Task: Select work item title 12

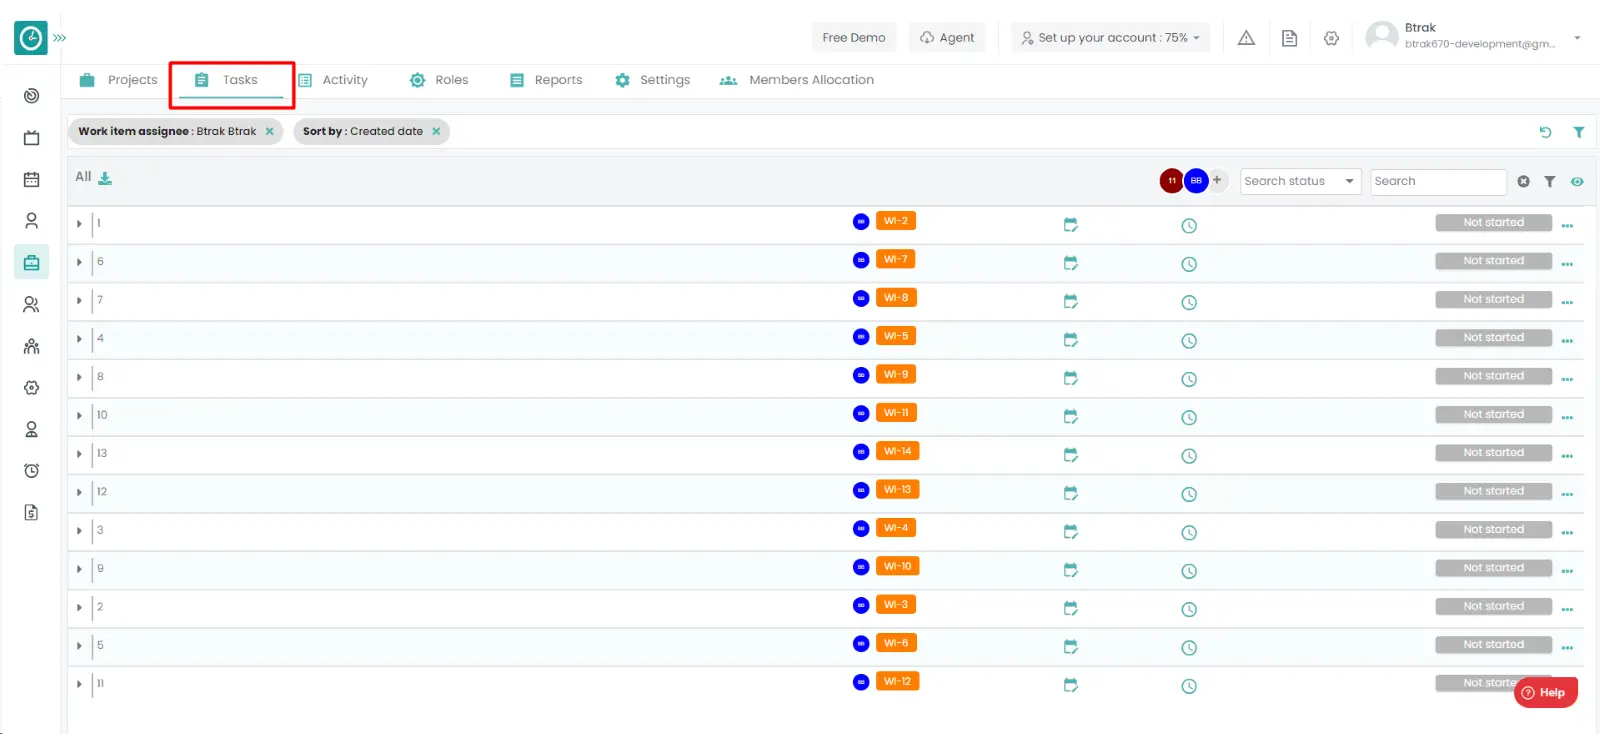Action: (102, 492)
